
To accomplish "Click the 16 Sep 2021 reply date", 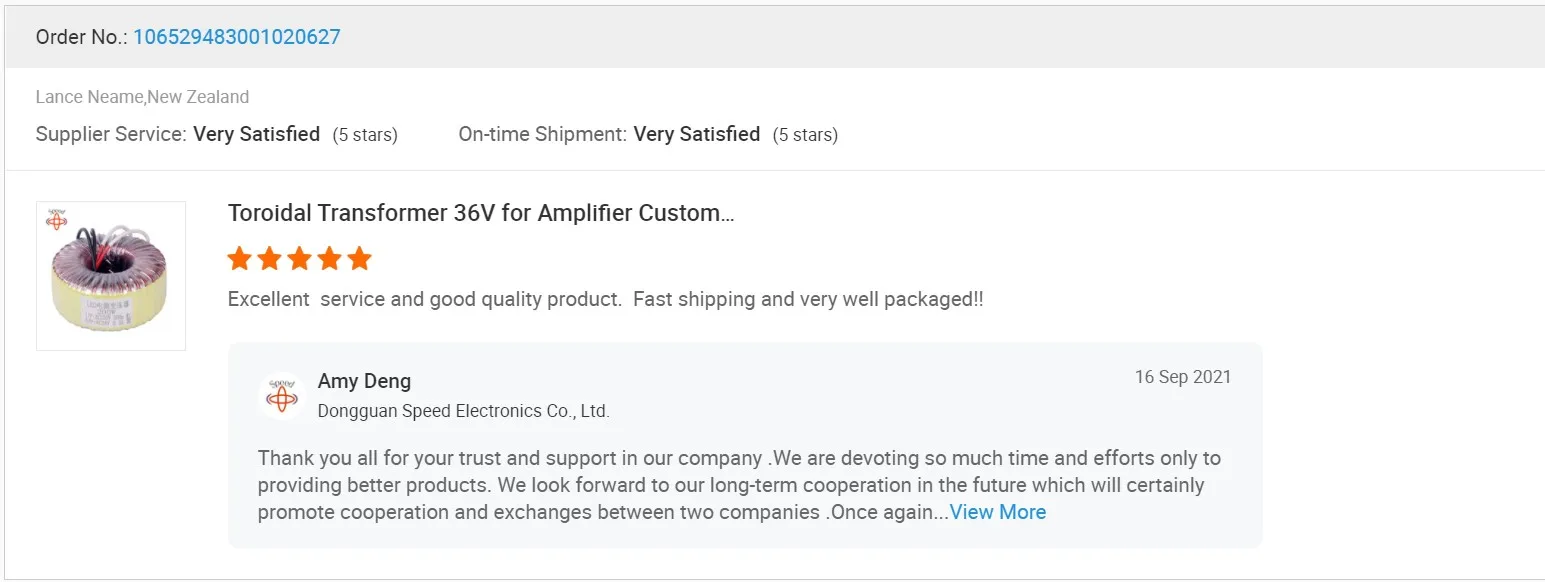I will point(1182,377).
